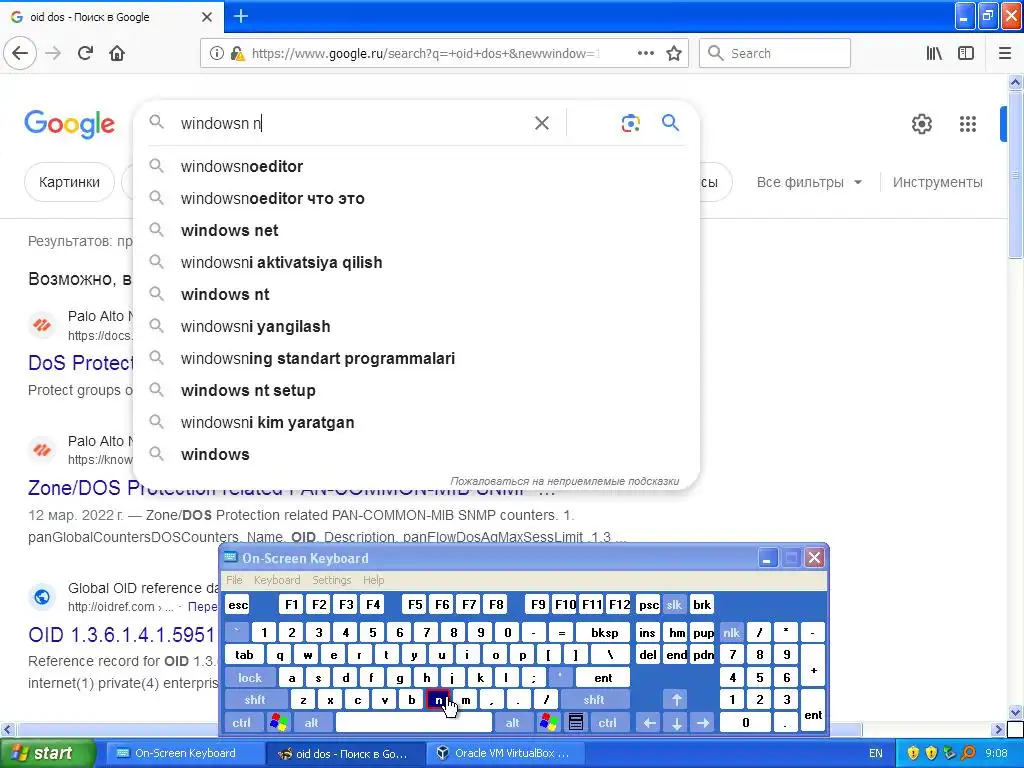Toggle the slk scroll lock key

click(674, 605)
